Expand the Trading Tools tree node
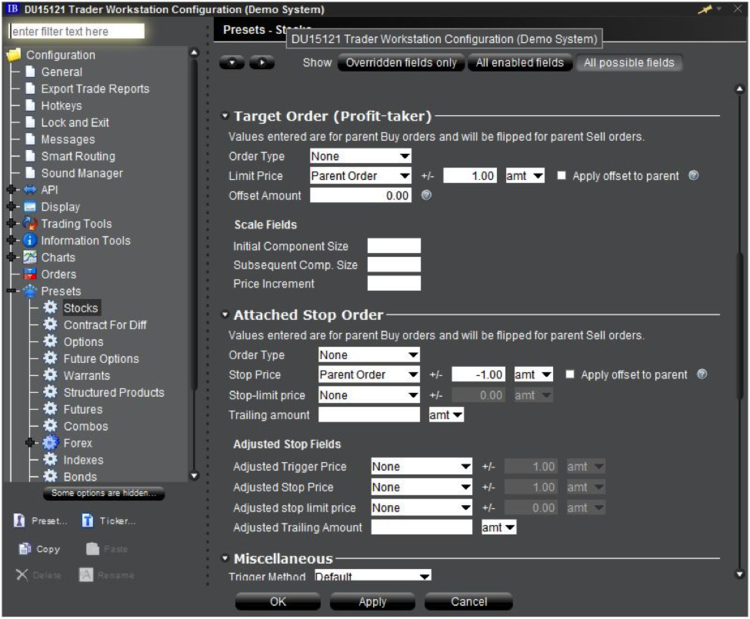The image size is (750, 619). pyautogui.click(x=11, y=223)
